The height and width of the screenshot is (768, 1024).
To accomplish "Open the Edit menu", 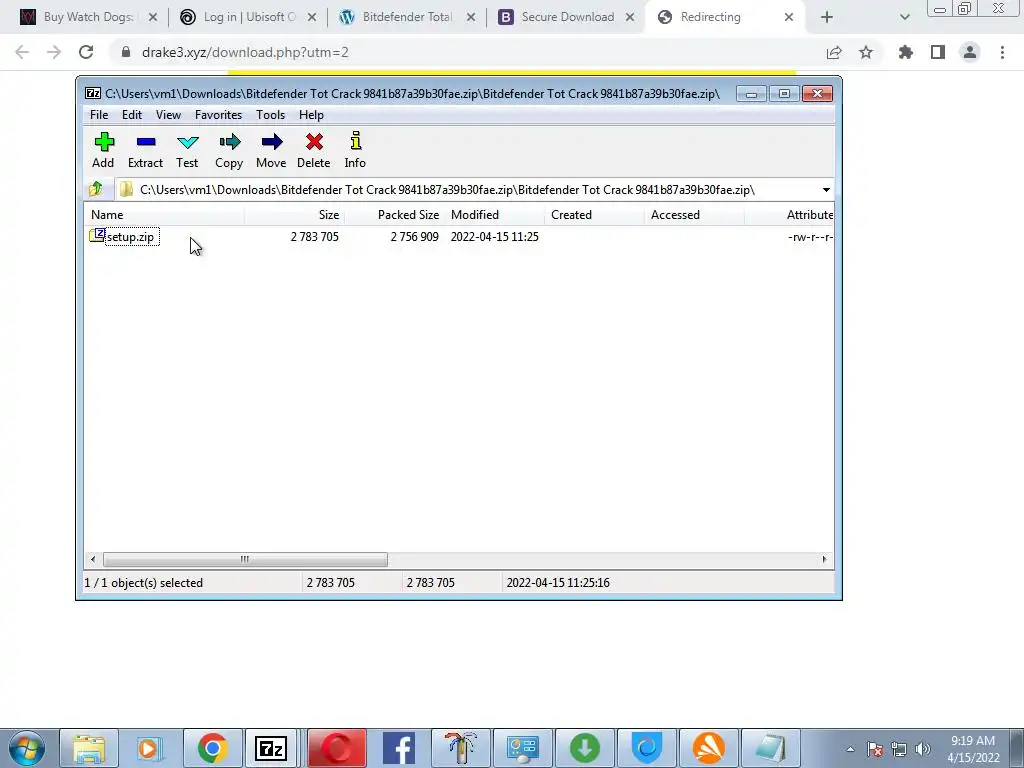I will pos(132,115).
